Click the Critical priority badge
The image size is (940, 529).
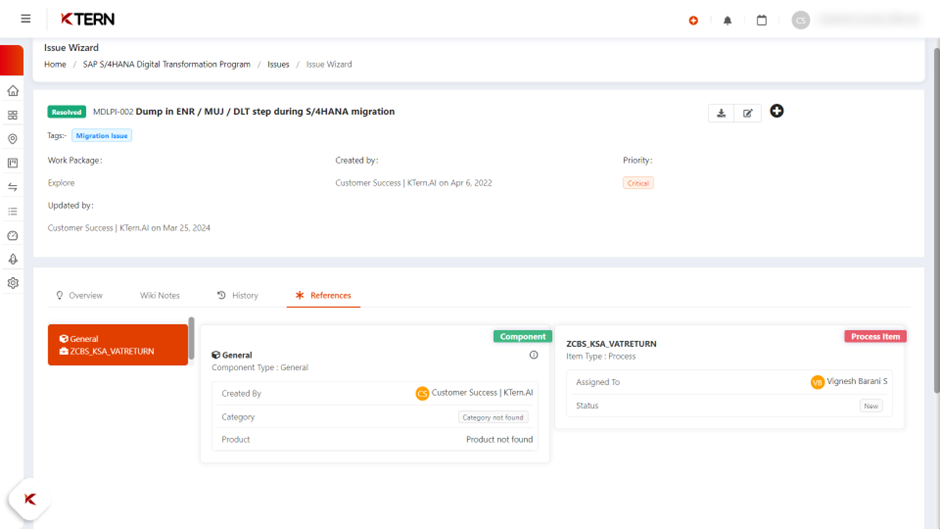[x=638, y=183]
